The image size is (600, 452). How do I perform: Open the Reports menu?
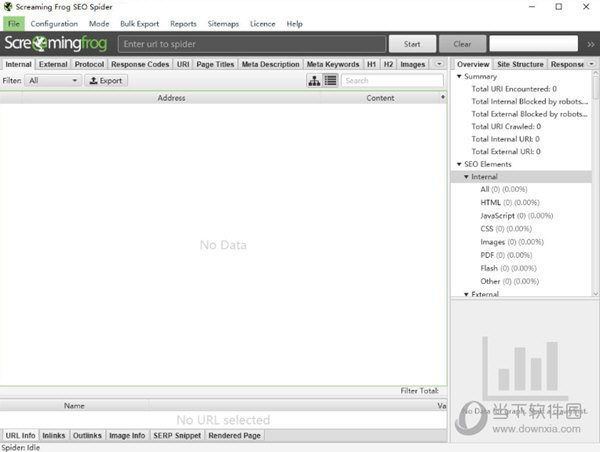[183, 24]
